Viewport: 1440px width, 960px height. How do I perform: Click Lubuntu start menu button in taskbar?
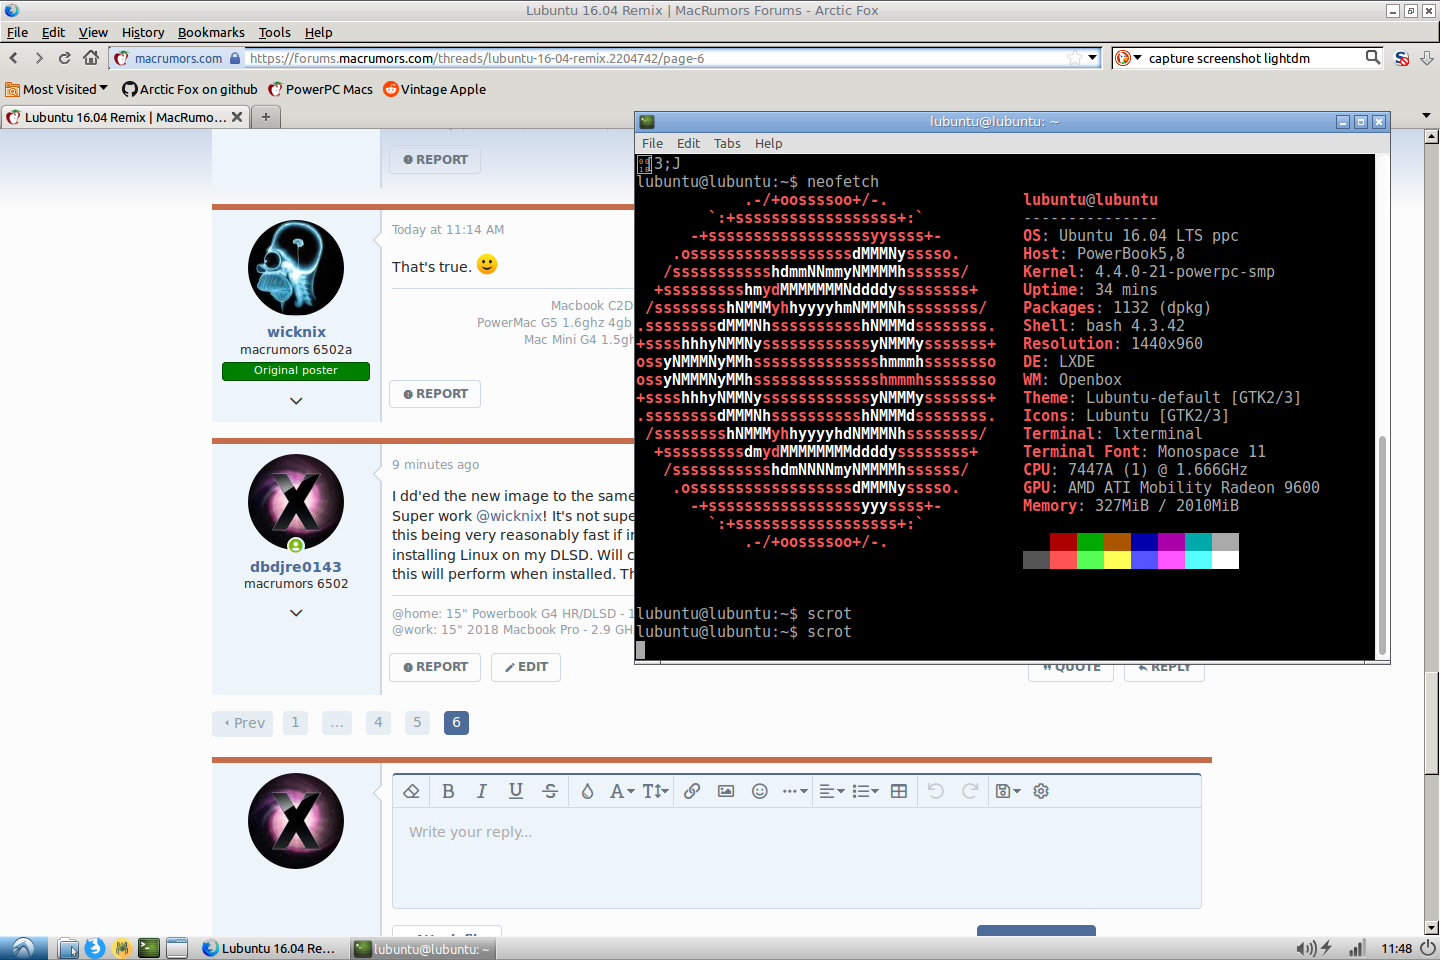[23, 948]
